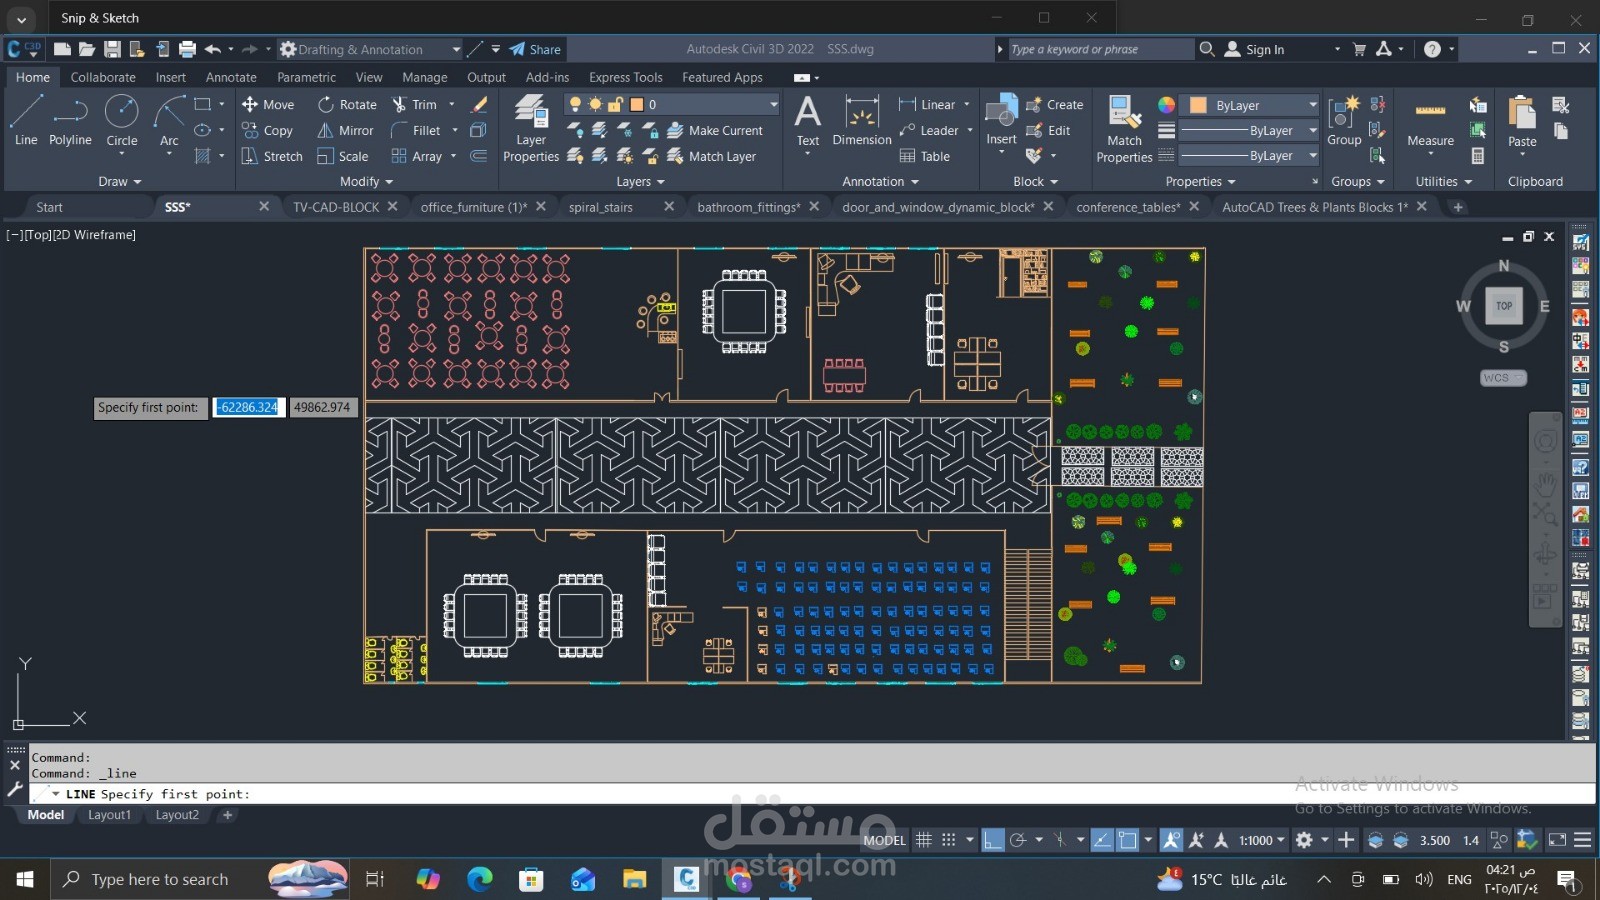Click the Share button in the title bar
Viewport: 1600px width, 900px height.
(x=536, y=48)
